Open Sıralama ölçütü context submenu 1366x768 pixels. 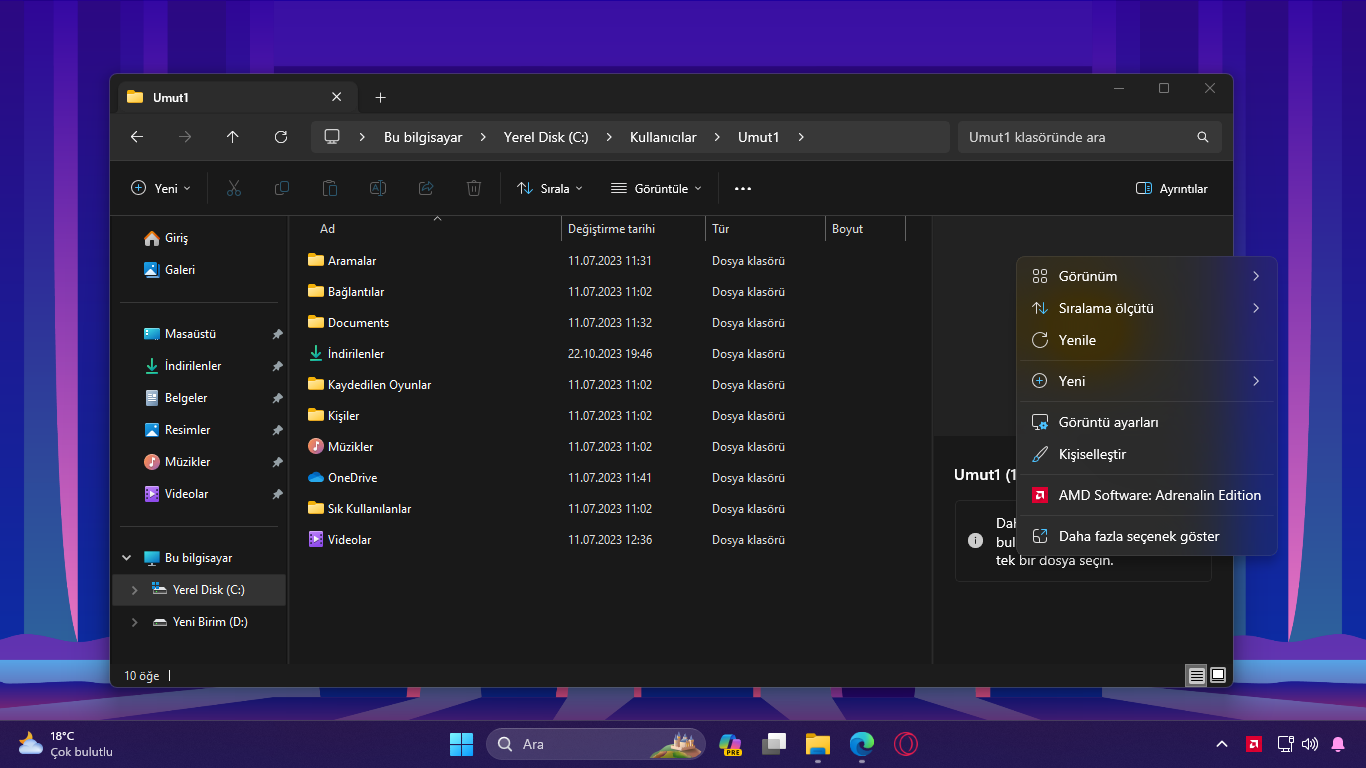(1147, 308)
